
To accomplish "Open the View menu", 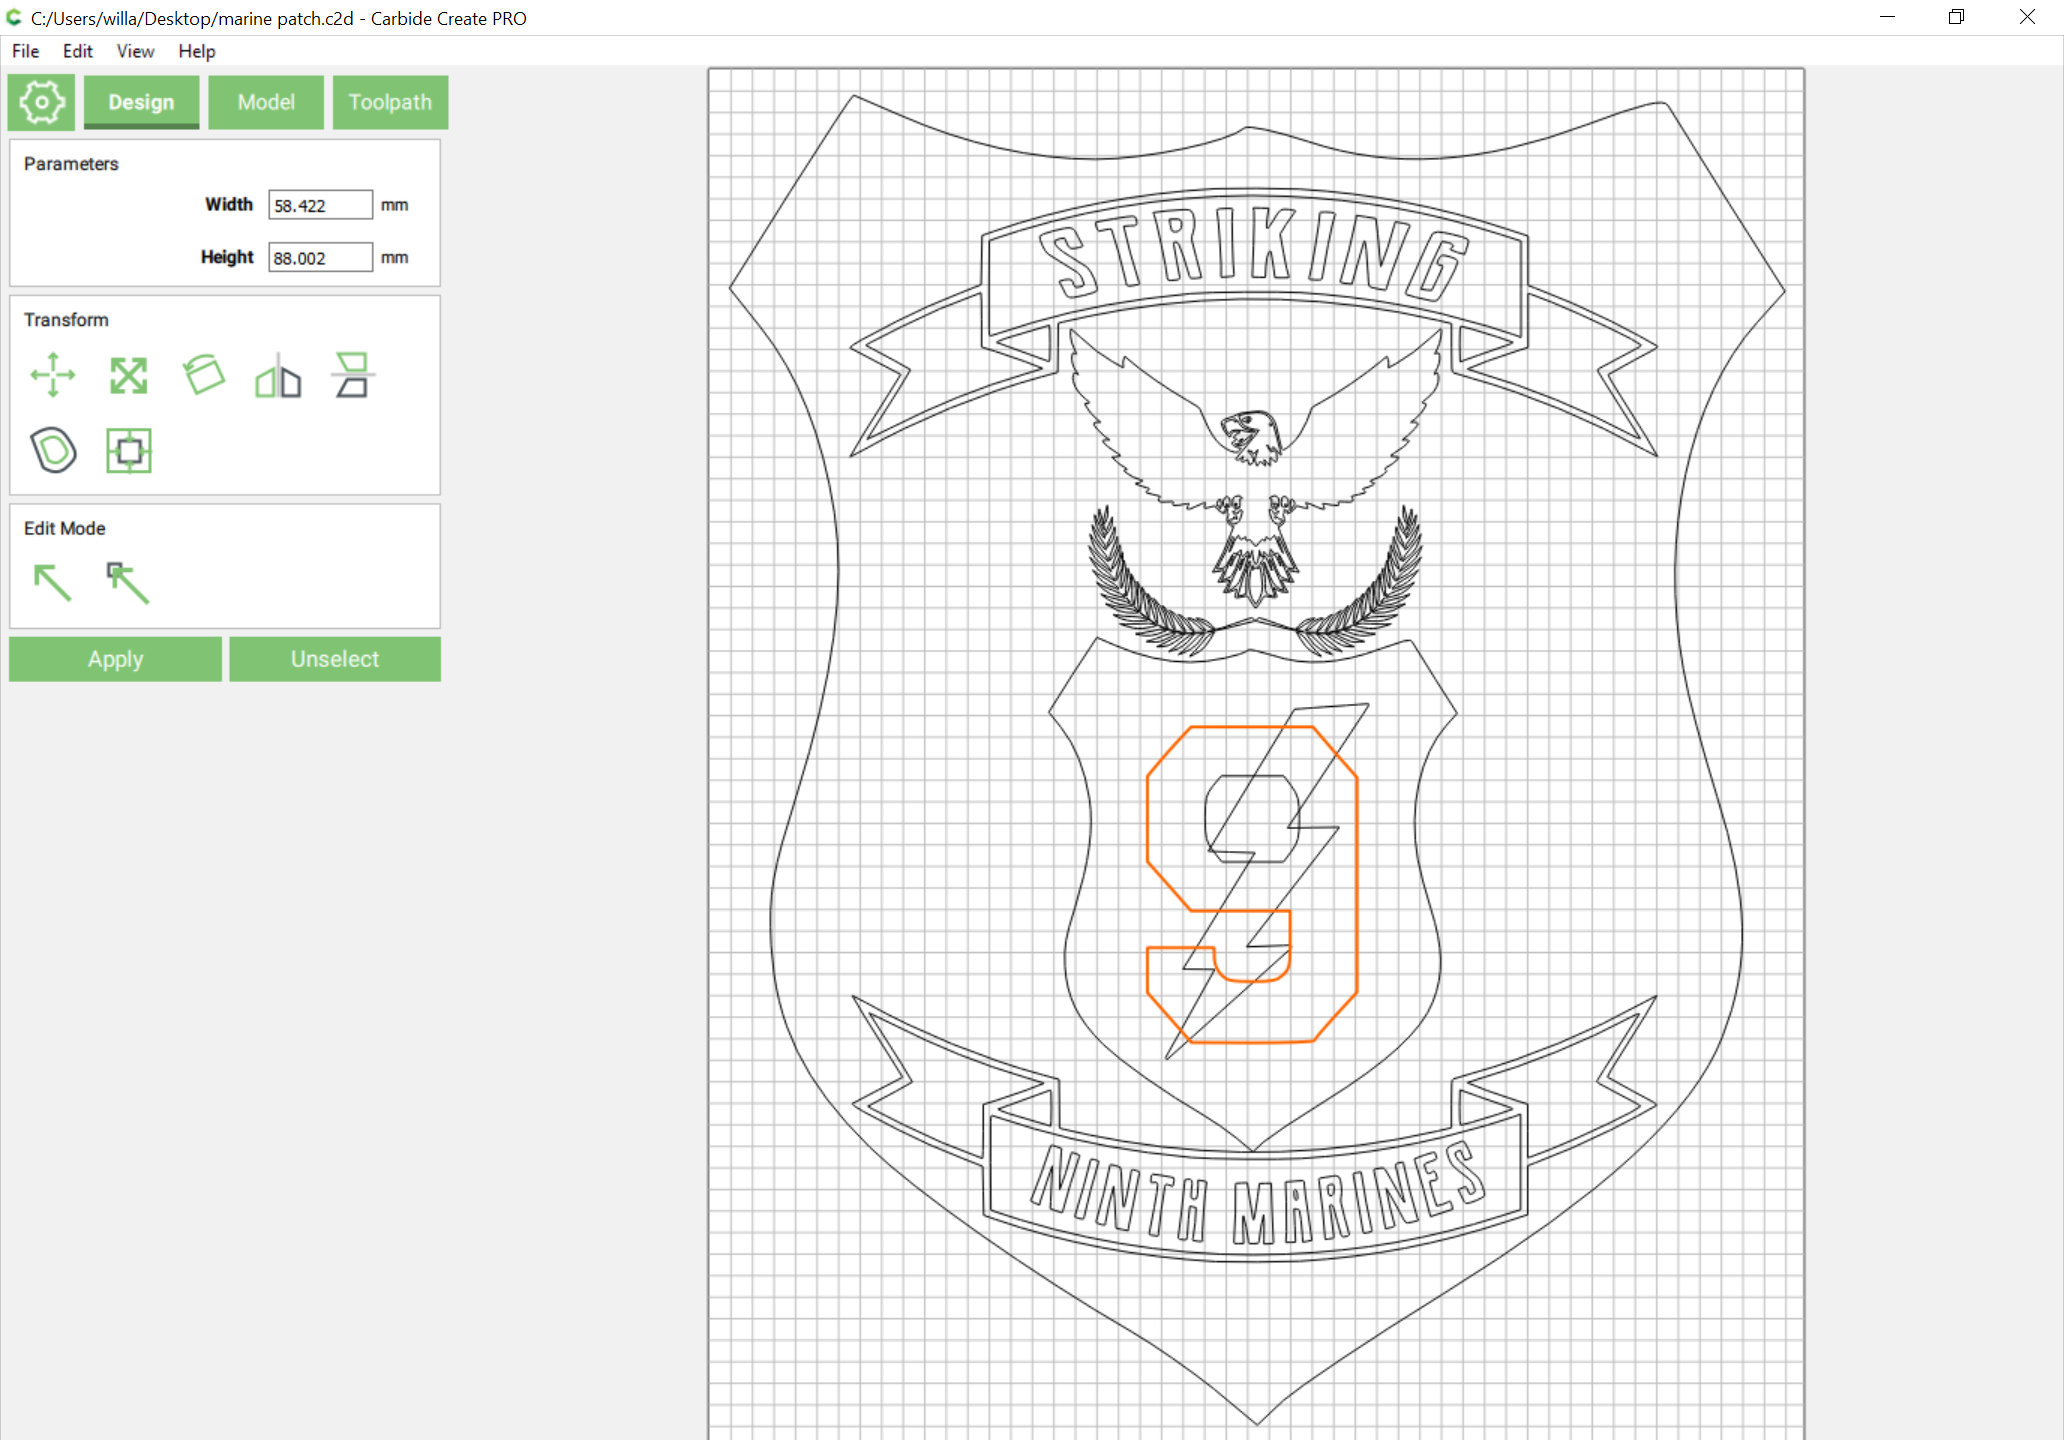I will click(x=135, y=51).
